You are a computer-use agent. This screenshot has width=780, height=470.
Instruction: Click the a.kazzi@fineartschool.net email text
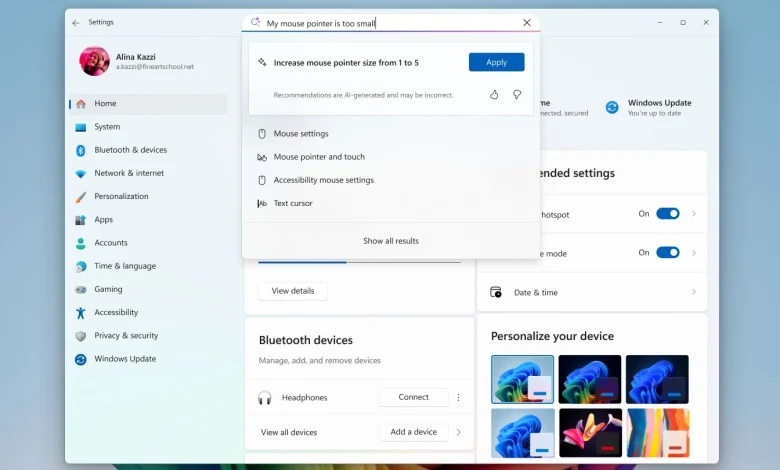pyautogui.click(x=155, y=67)
